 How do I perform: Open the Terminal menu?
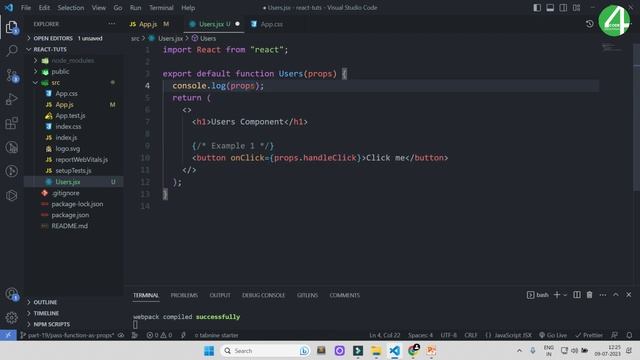[161, 8]
